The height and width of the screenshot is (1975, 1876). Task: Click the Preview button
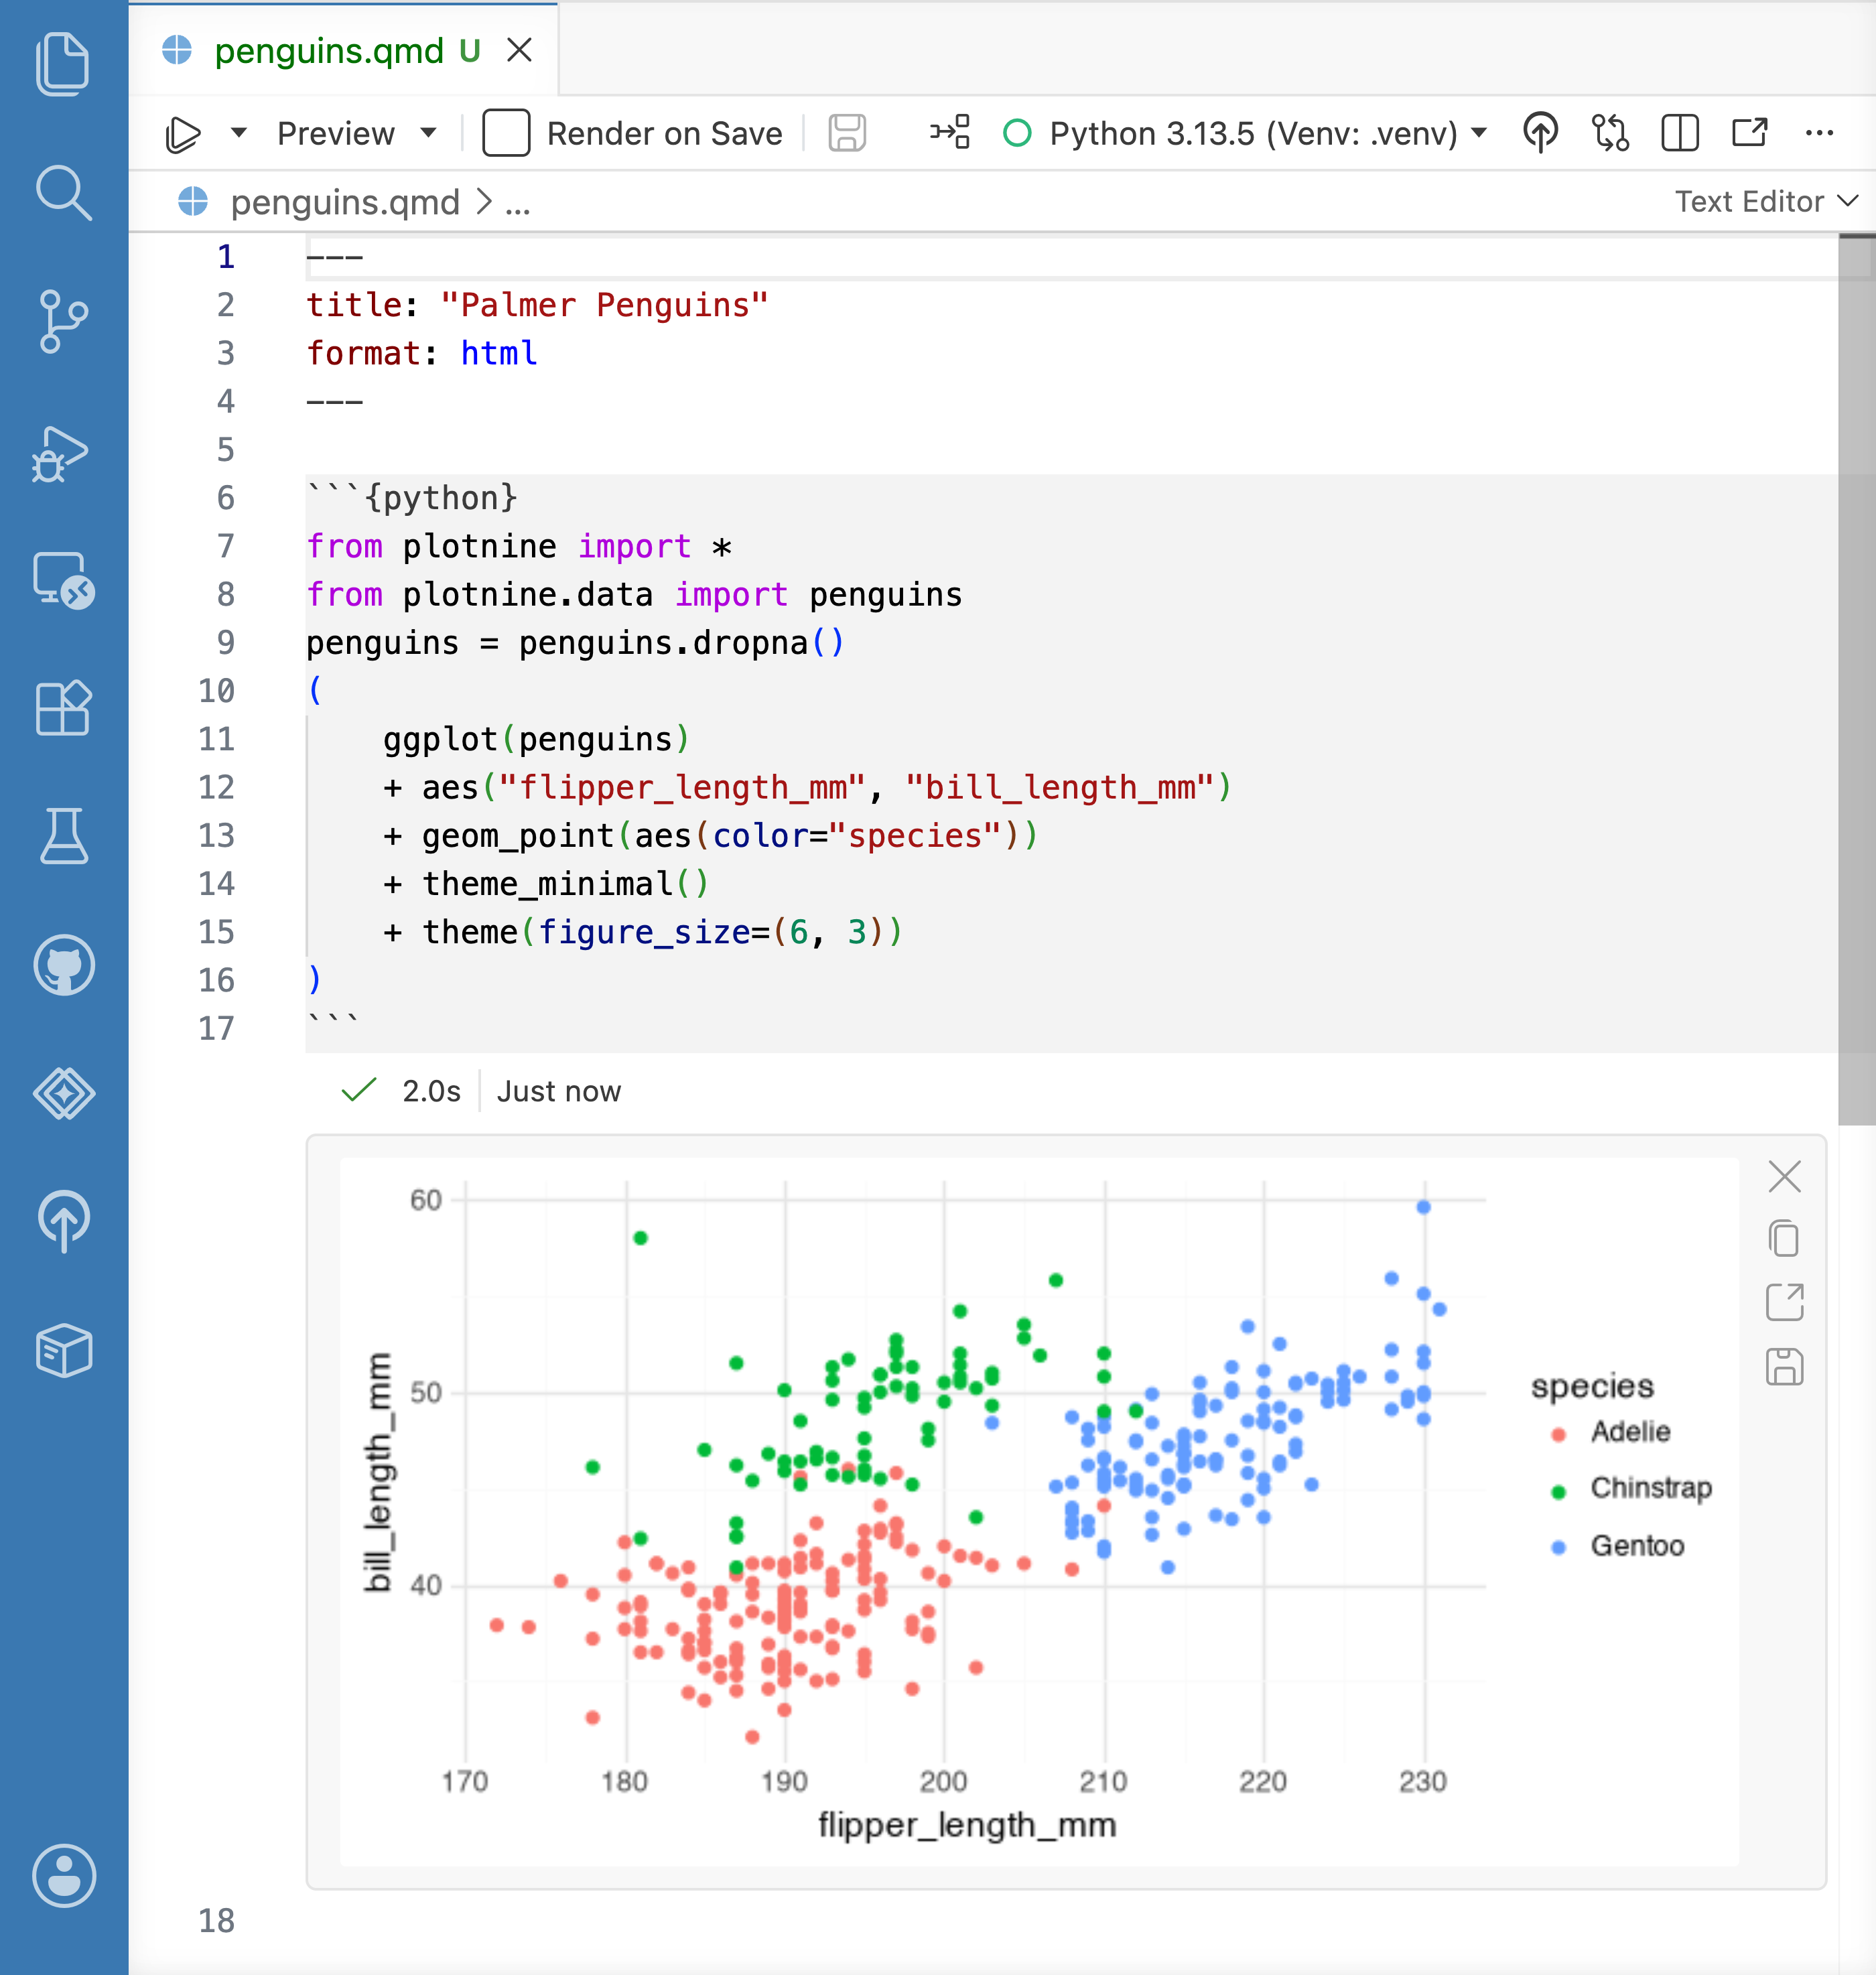coord(335,133)
